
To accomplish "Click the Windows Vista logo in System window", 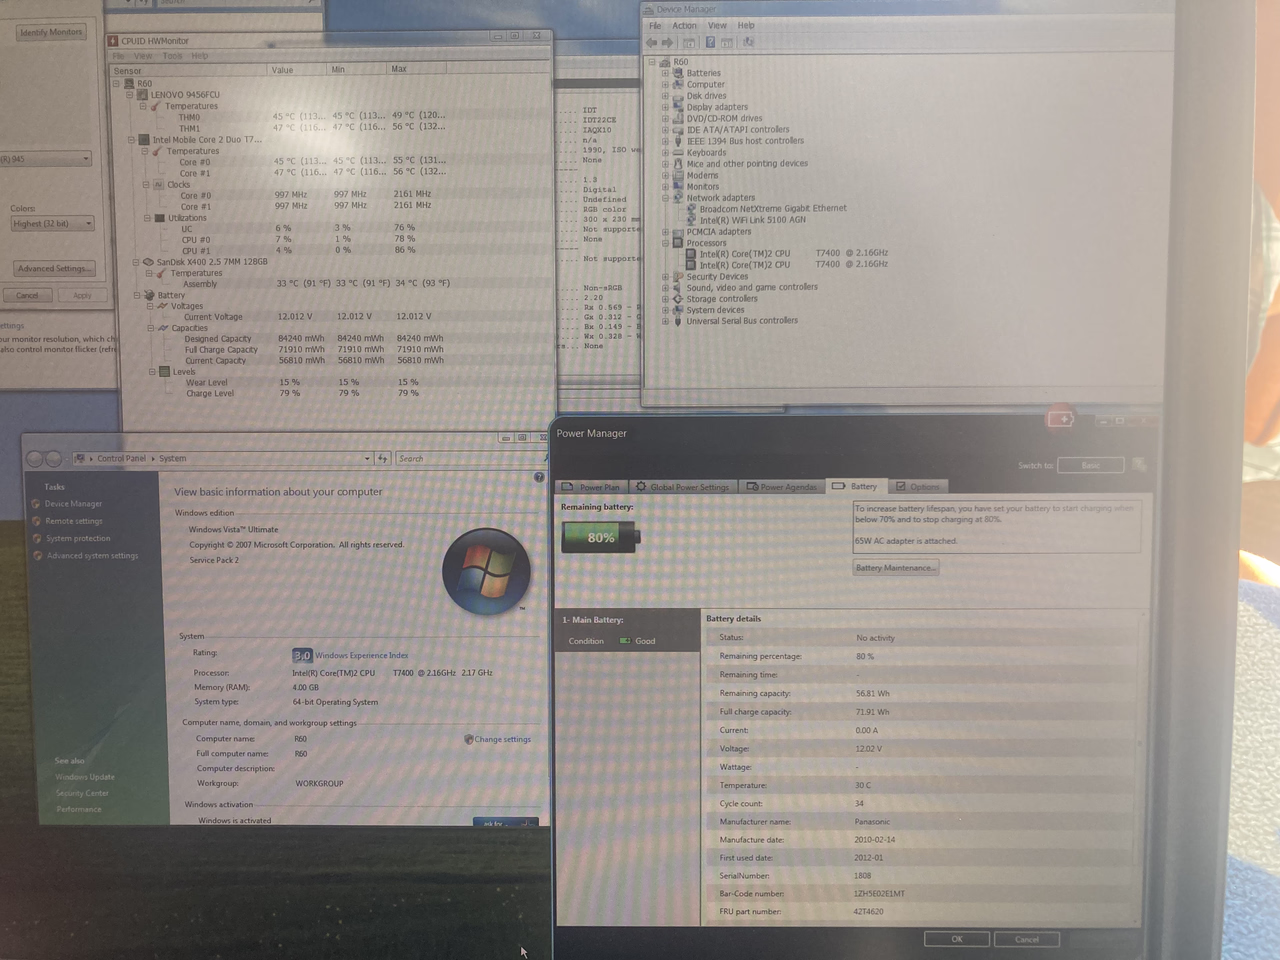I will [487, 571].
